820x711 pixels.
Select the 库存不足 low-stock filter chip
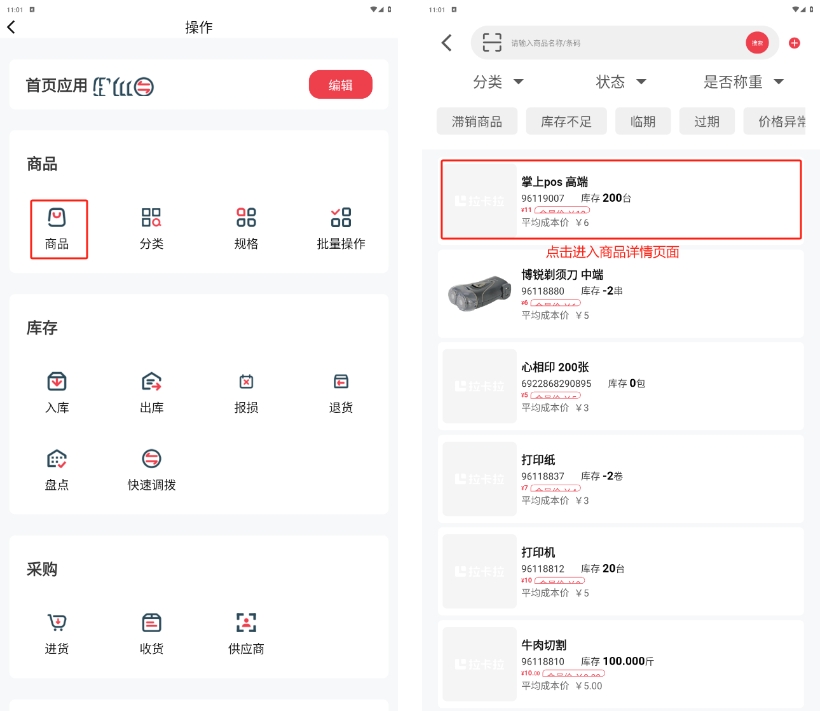[x=566, y=121]
